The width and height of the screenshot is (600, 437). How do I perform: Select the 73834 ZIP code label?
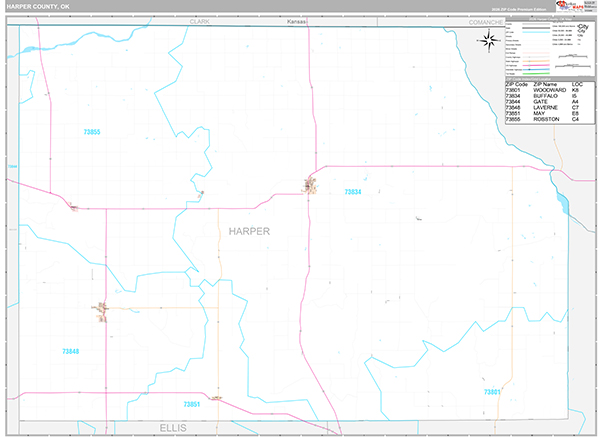point(352,191)
